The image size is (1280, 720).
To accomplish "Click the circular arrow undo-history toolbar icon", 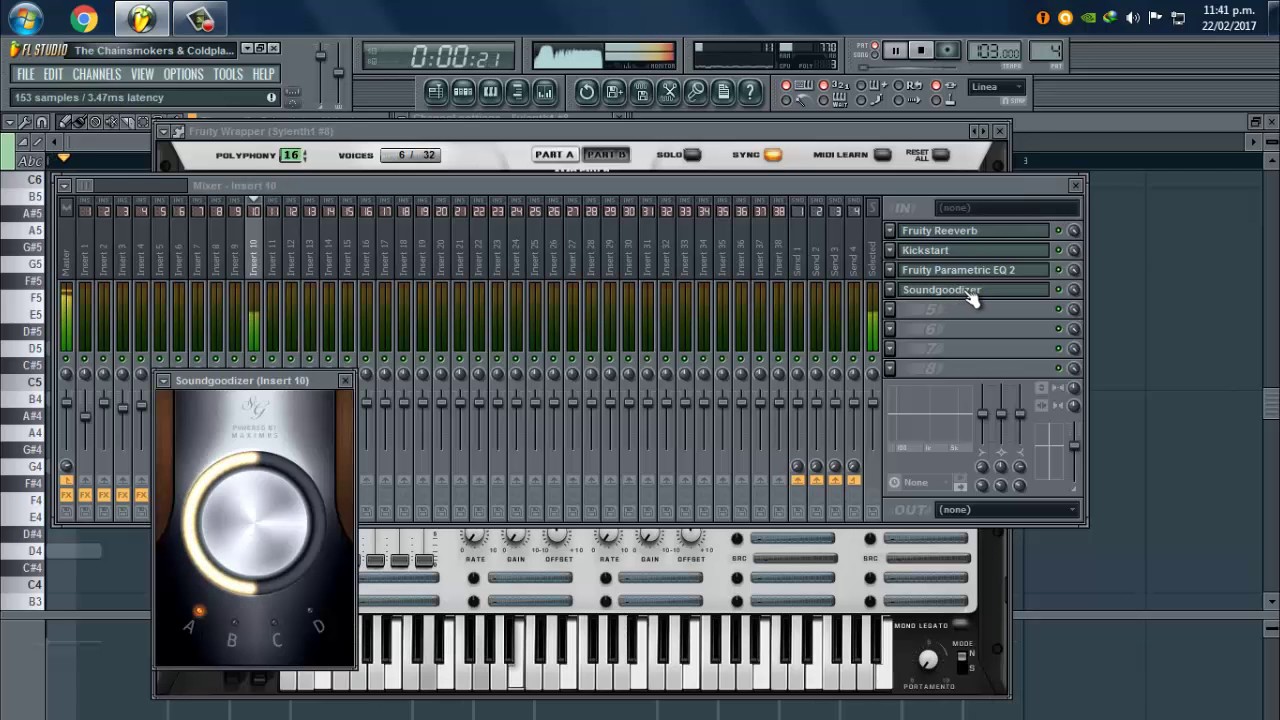I will [587, 92].
